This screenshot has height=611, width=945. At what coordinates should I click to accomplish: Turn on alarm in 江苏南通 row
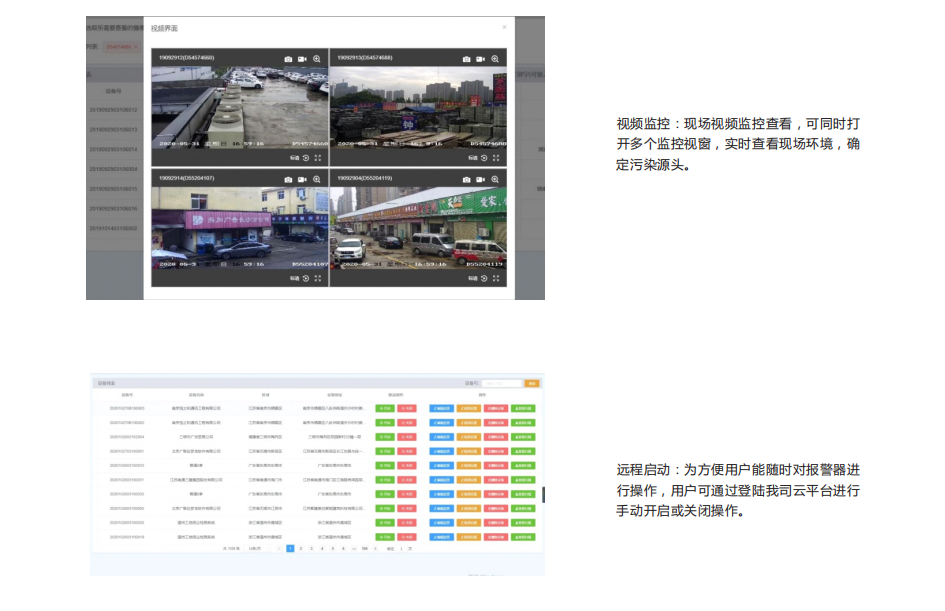point(385,480)
